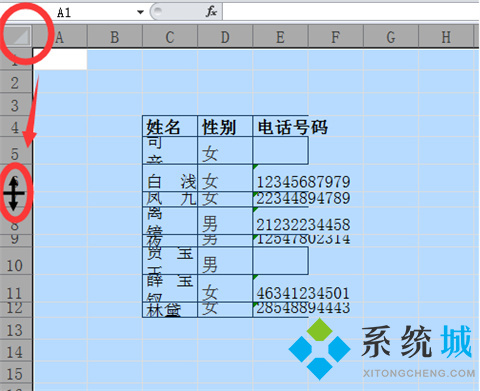Select row 5 header
480x391 pixels.
(x=15, y=150)
